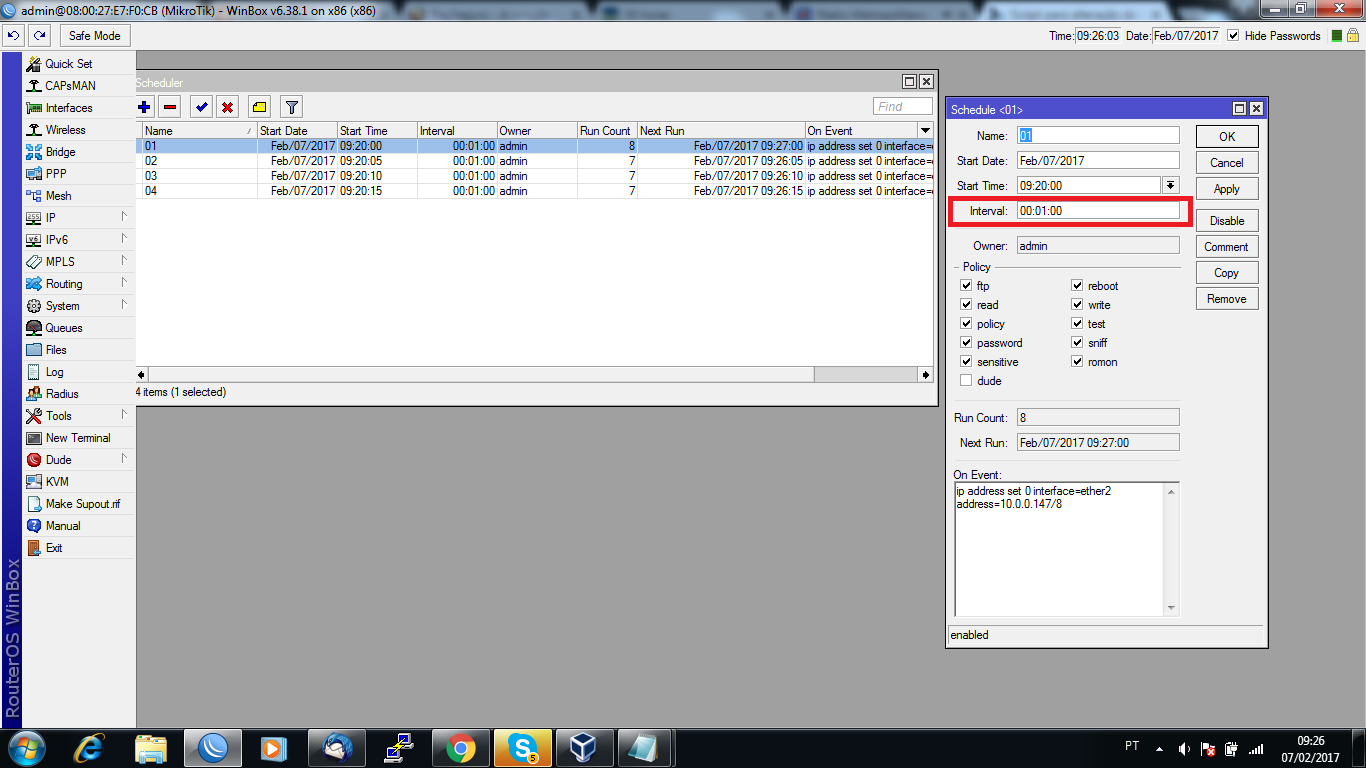Expand the Dude submenu in the sidebar

pos(79,460)
